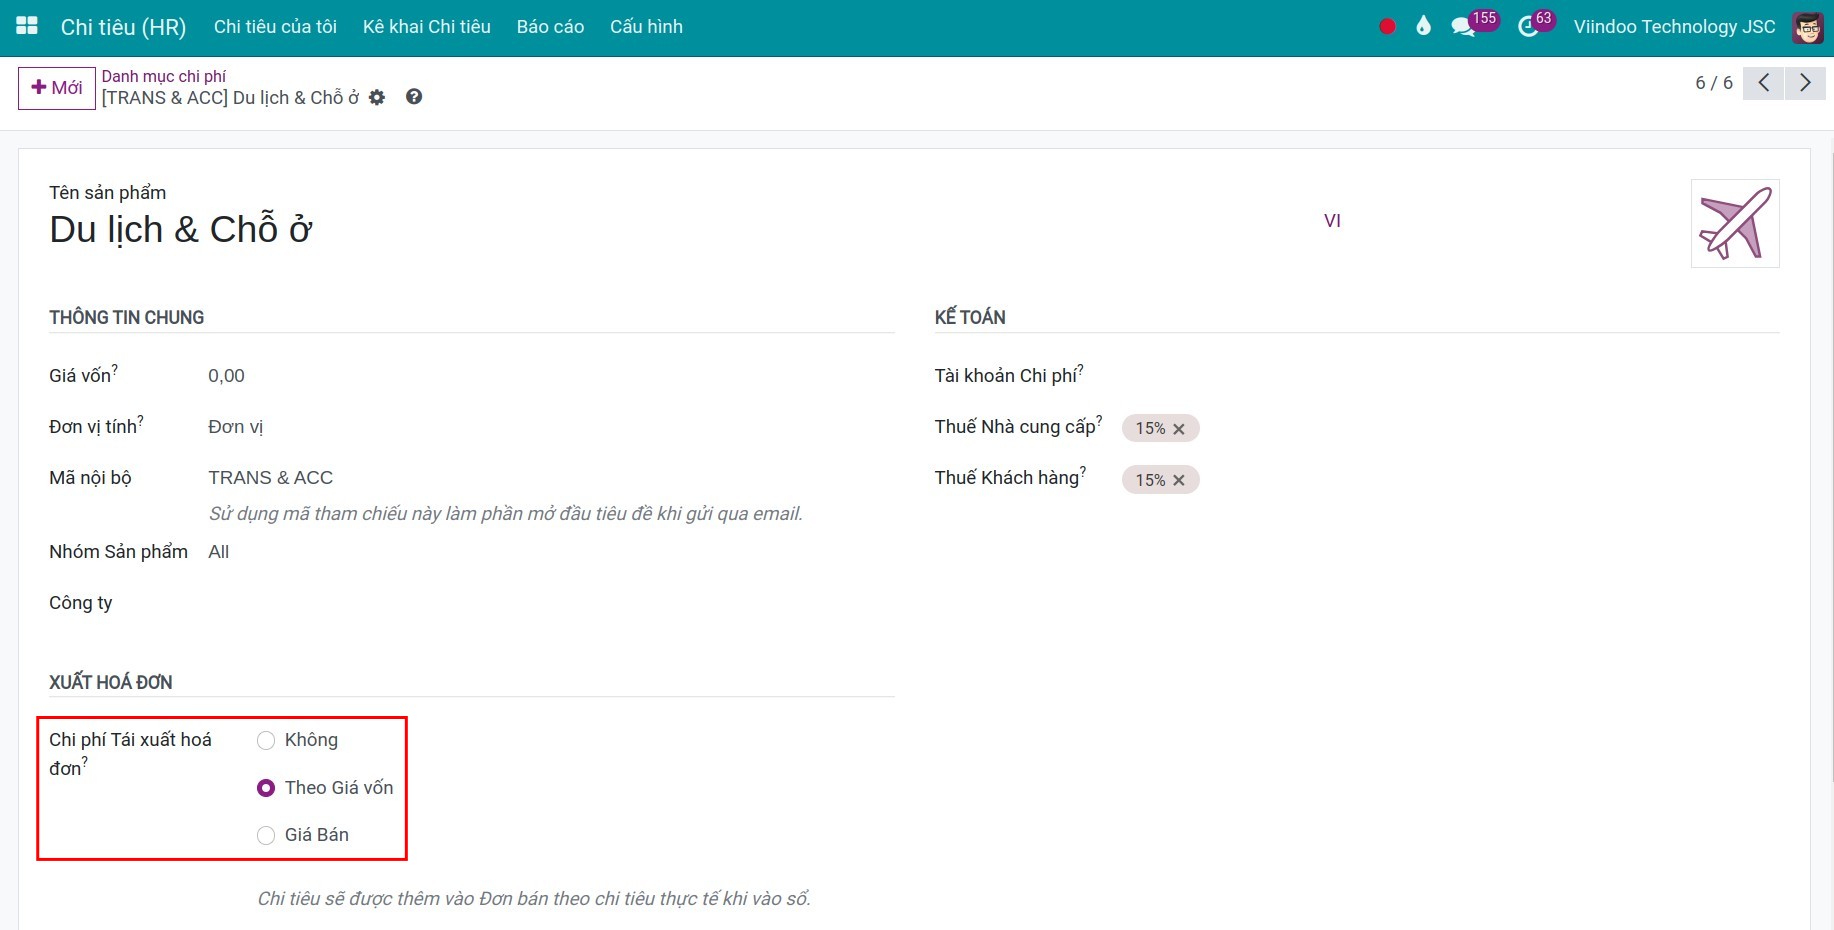Open the chat messages icon

(x=1463, y=27)
